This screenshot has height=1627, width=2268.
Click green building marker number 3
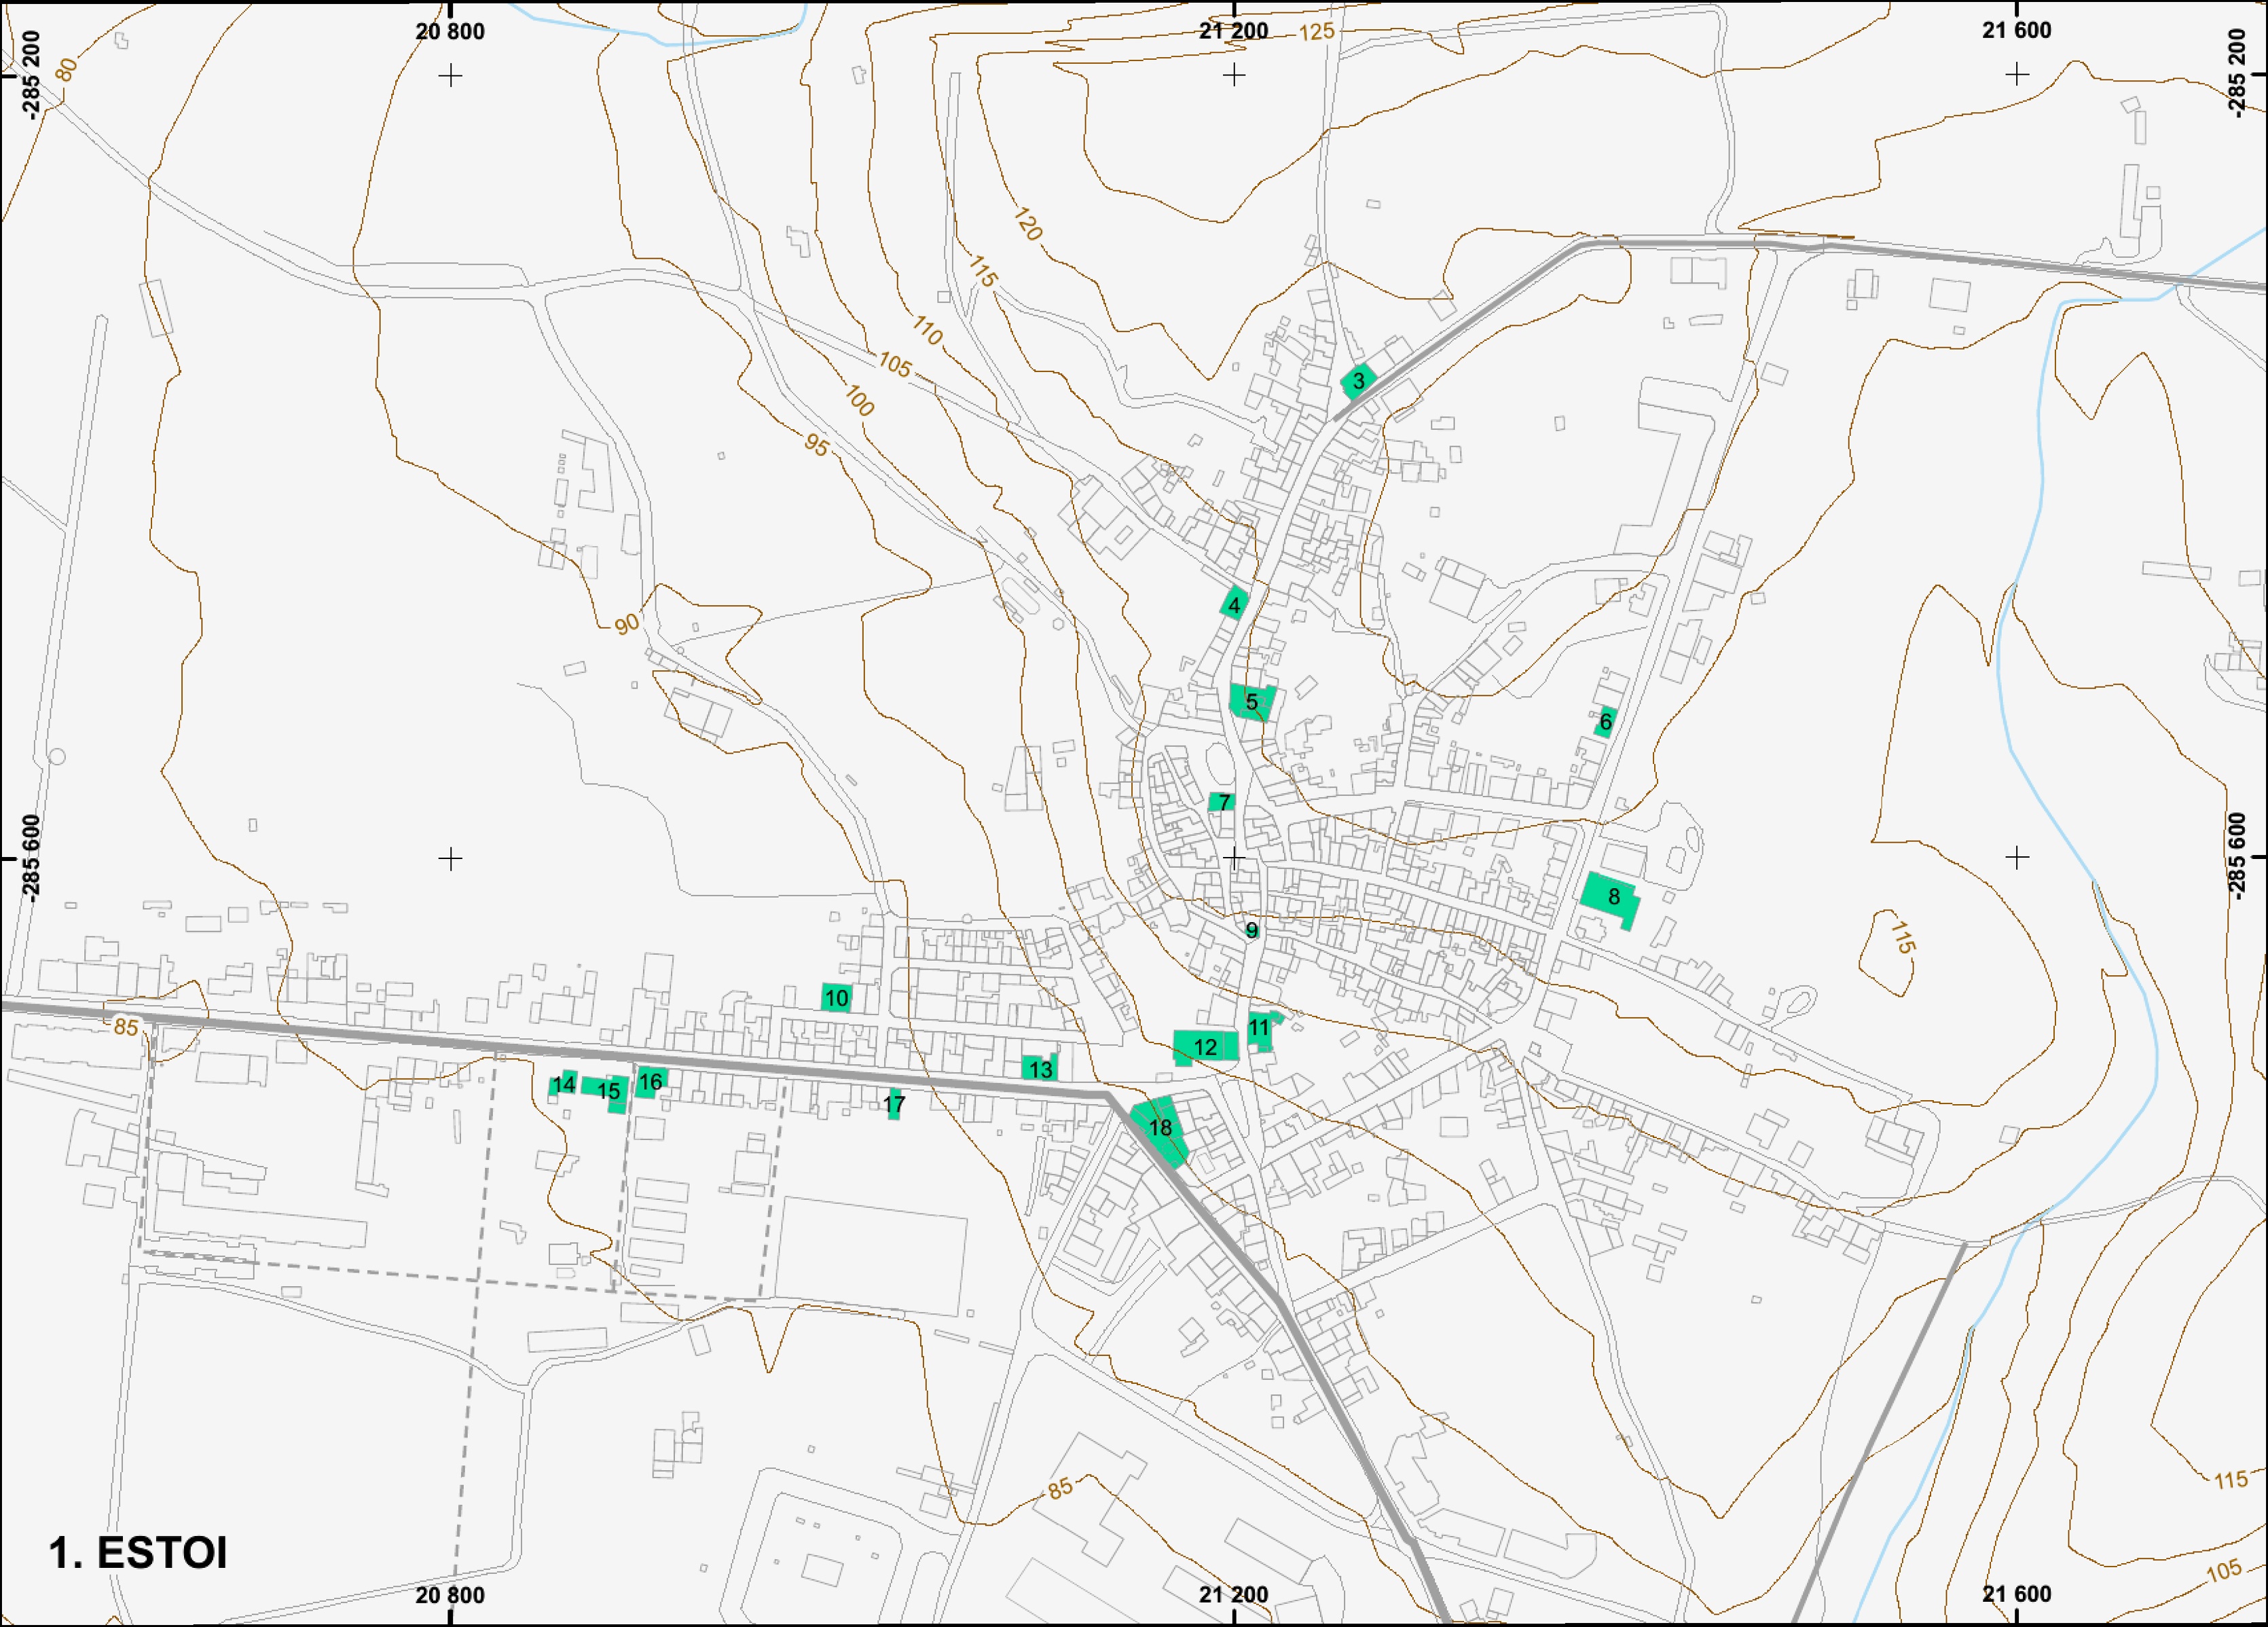click(x=1358, y=381)
